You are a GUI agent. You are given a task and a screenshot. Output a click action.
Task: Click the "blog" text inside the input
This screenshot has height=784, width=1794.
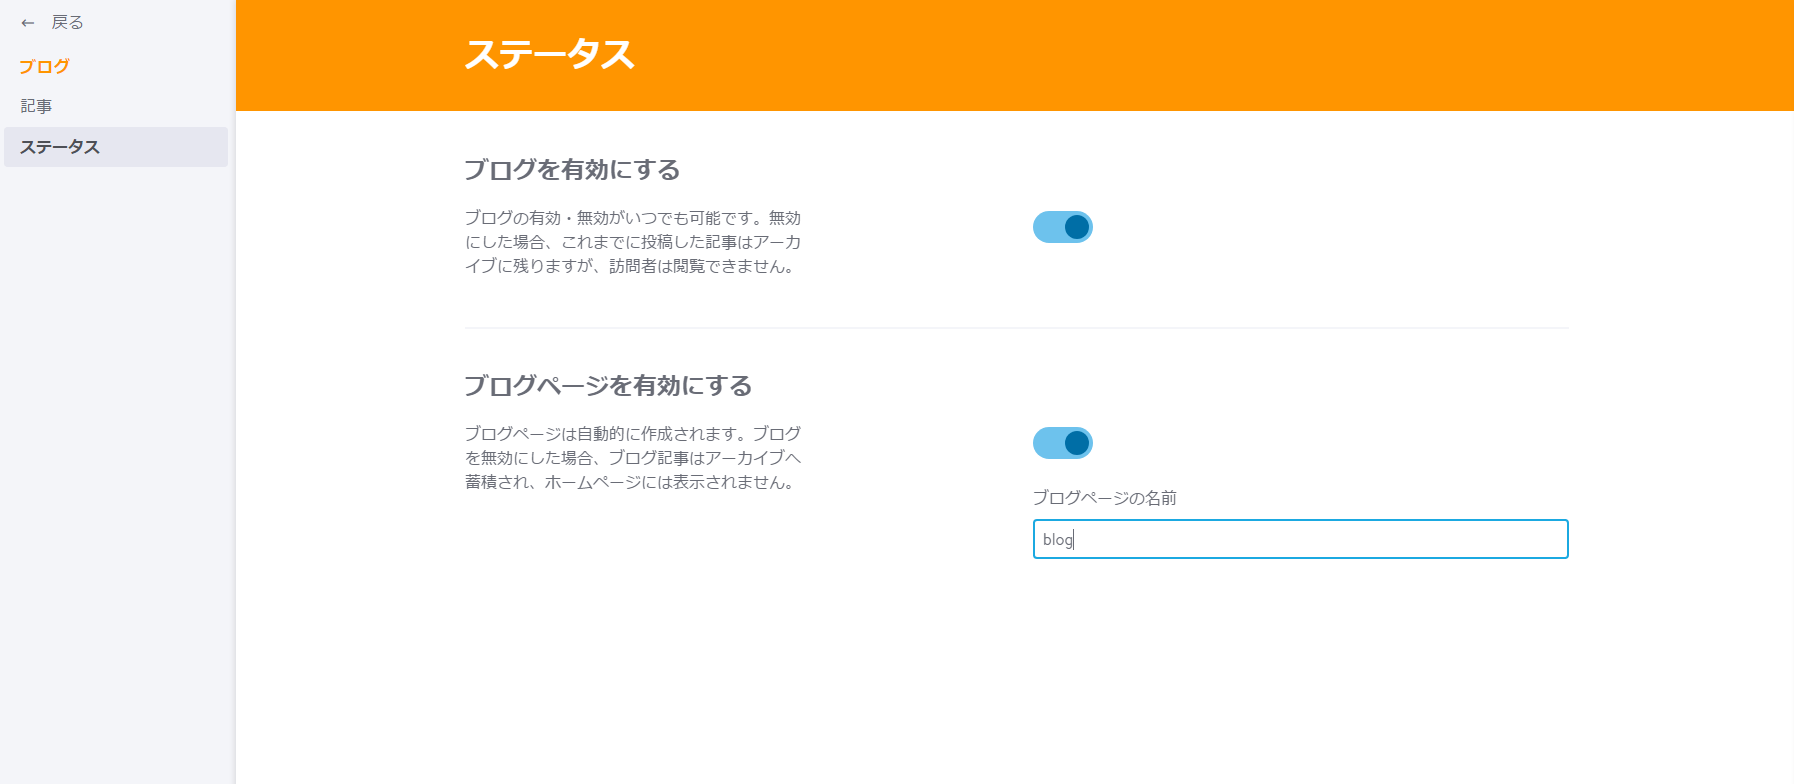pos(1056,539)
